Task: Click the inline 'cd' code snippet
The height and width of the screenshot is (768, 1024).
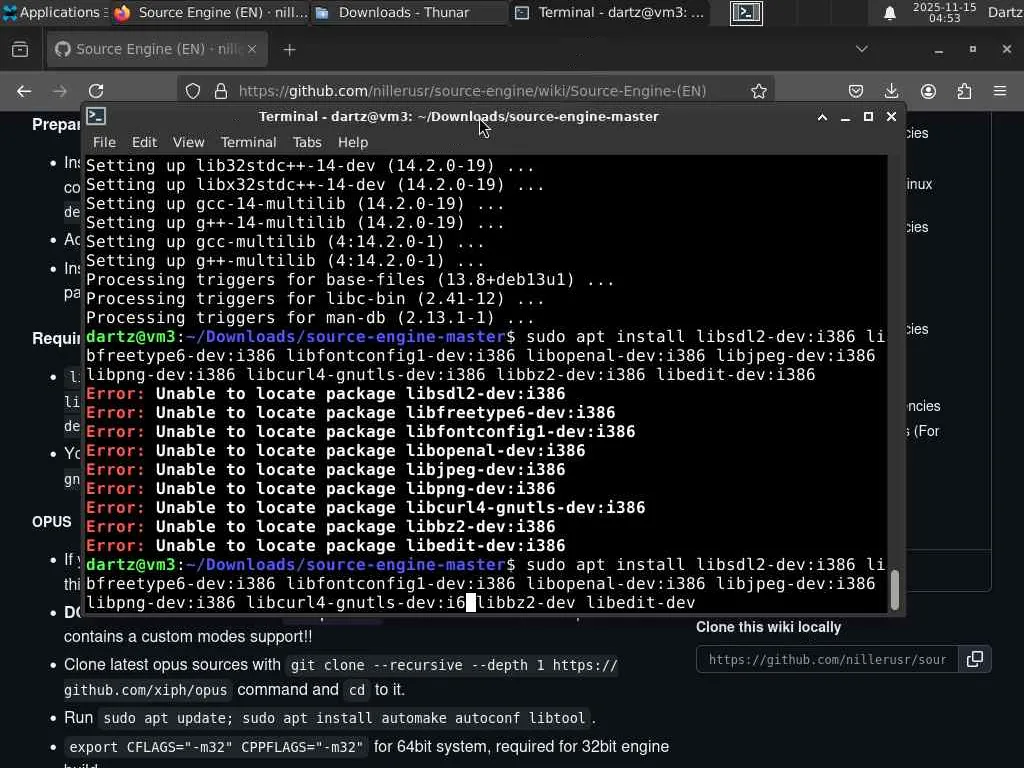Action: [357, 690]
